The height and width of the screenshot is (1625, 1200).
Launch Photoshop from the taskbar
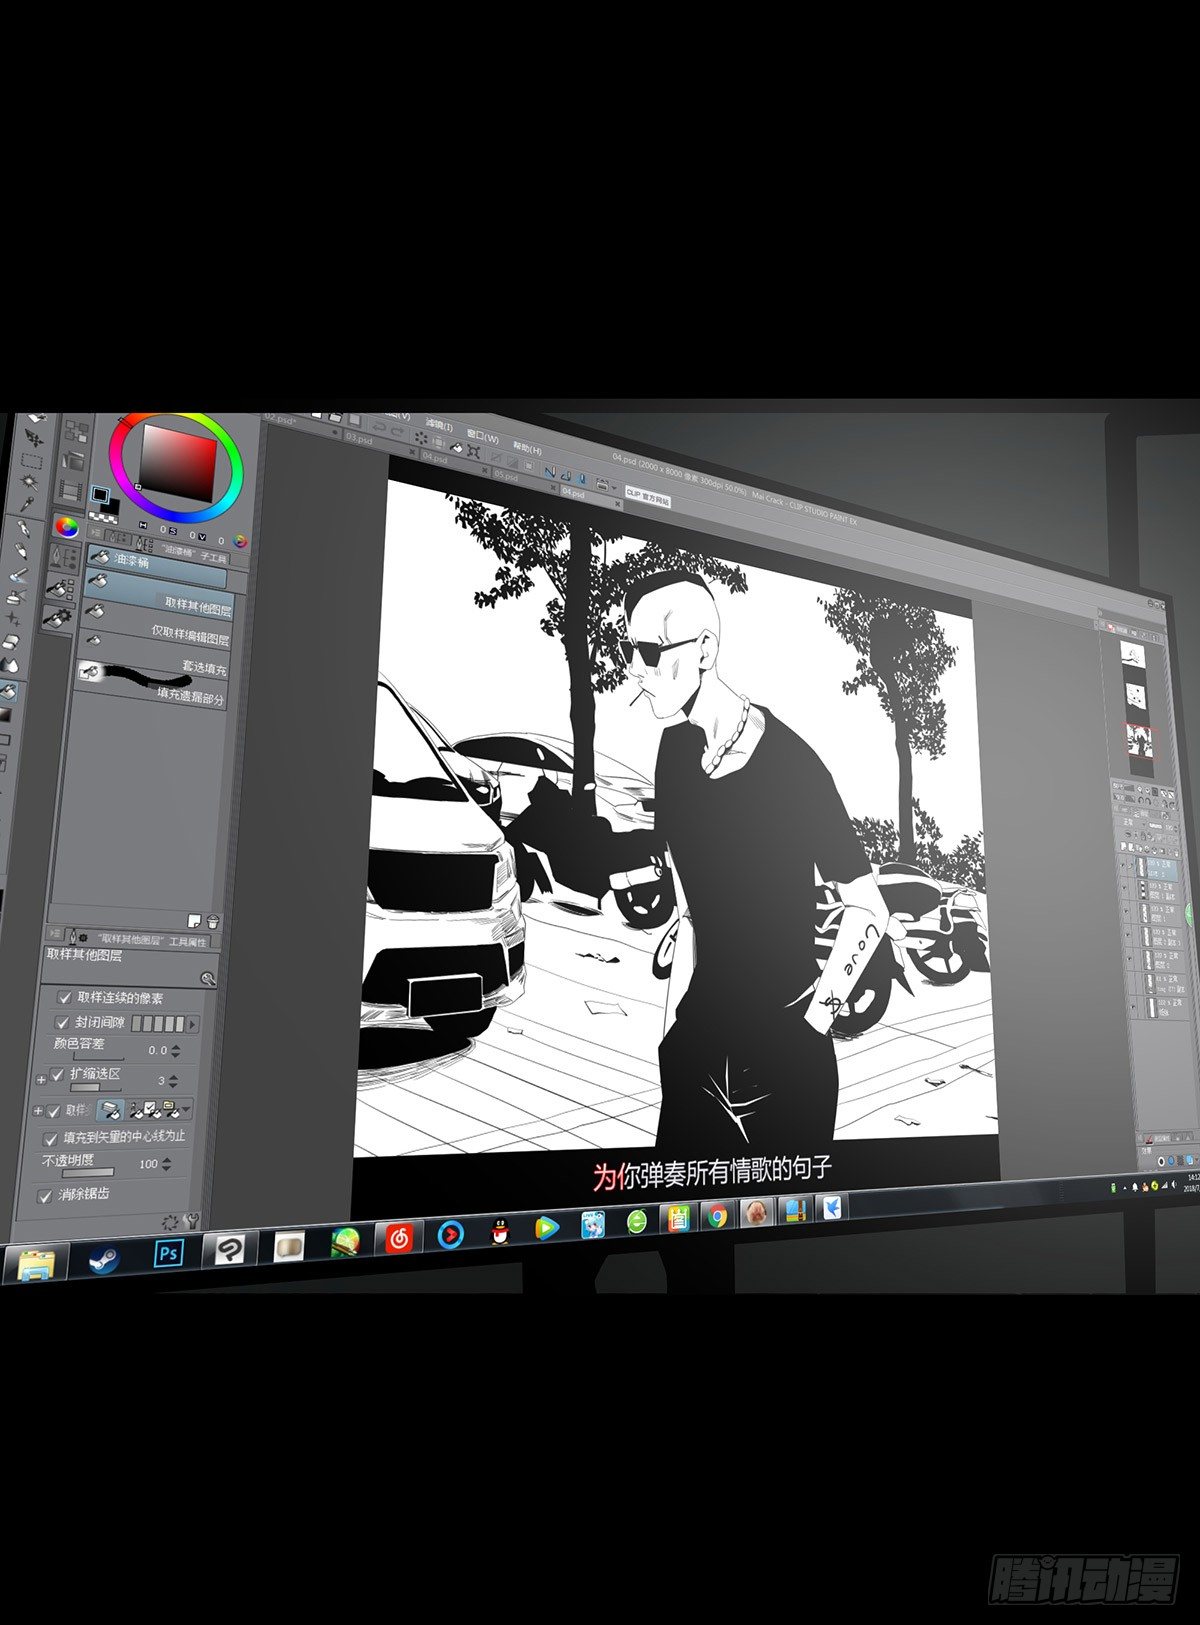(x=168, y=1252)
